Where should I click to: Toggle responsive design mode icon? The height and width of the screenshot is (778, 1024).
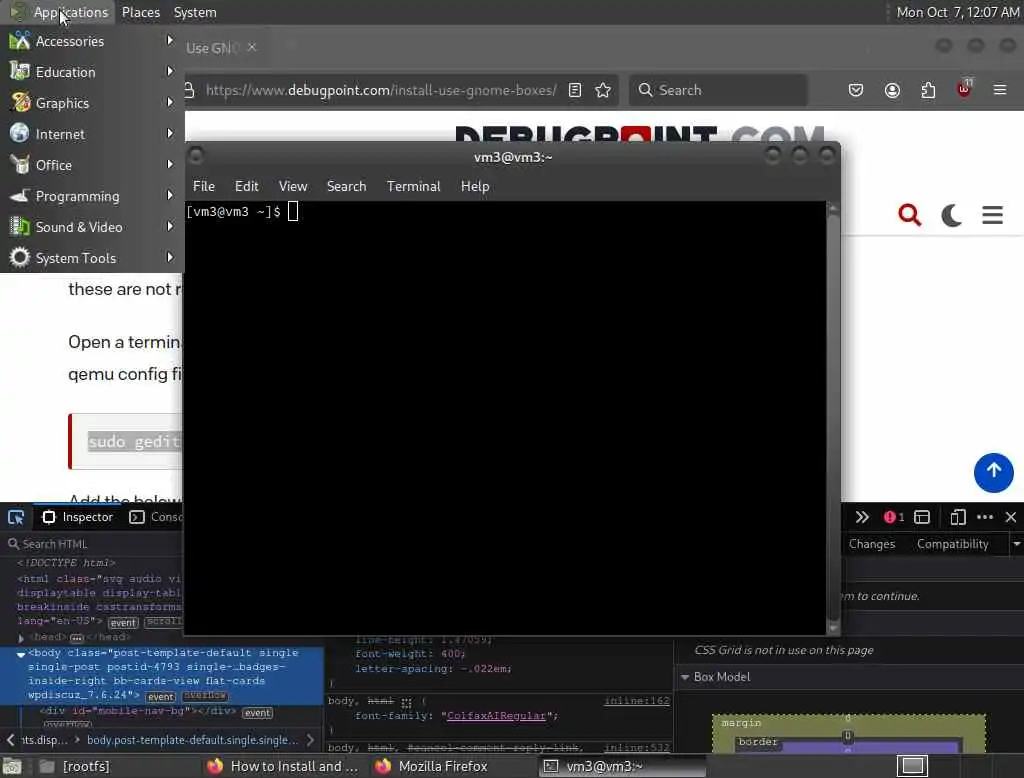(x=958, y=517)
